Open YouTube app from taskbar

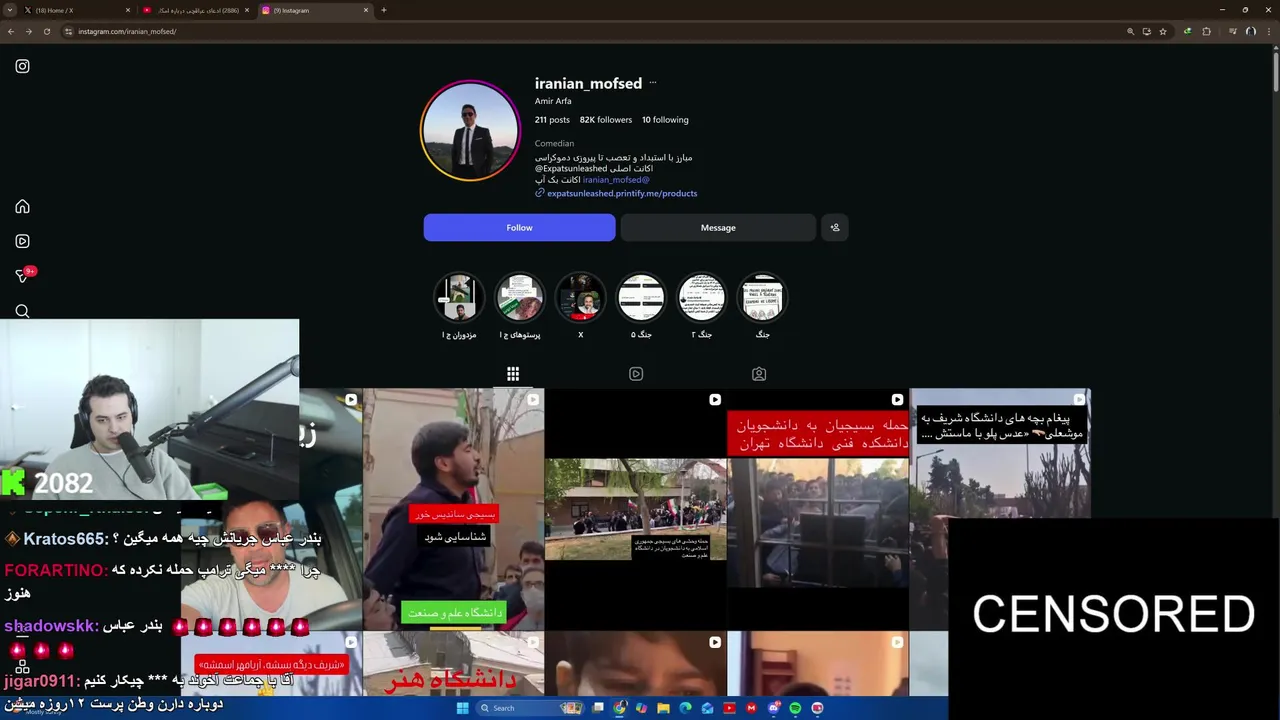click(729, 708)
